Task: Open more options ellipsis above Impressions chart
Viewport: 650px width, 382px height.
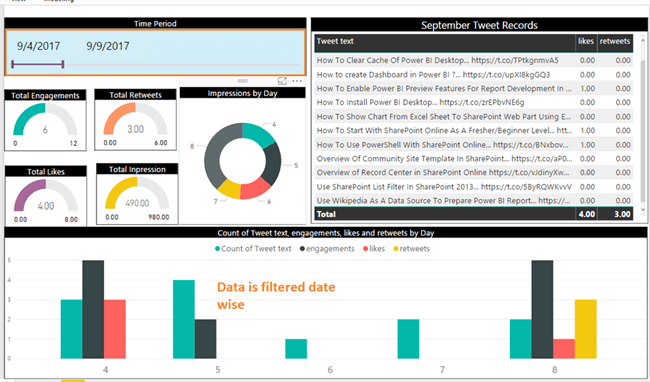Action: coord(297,81)
